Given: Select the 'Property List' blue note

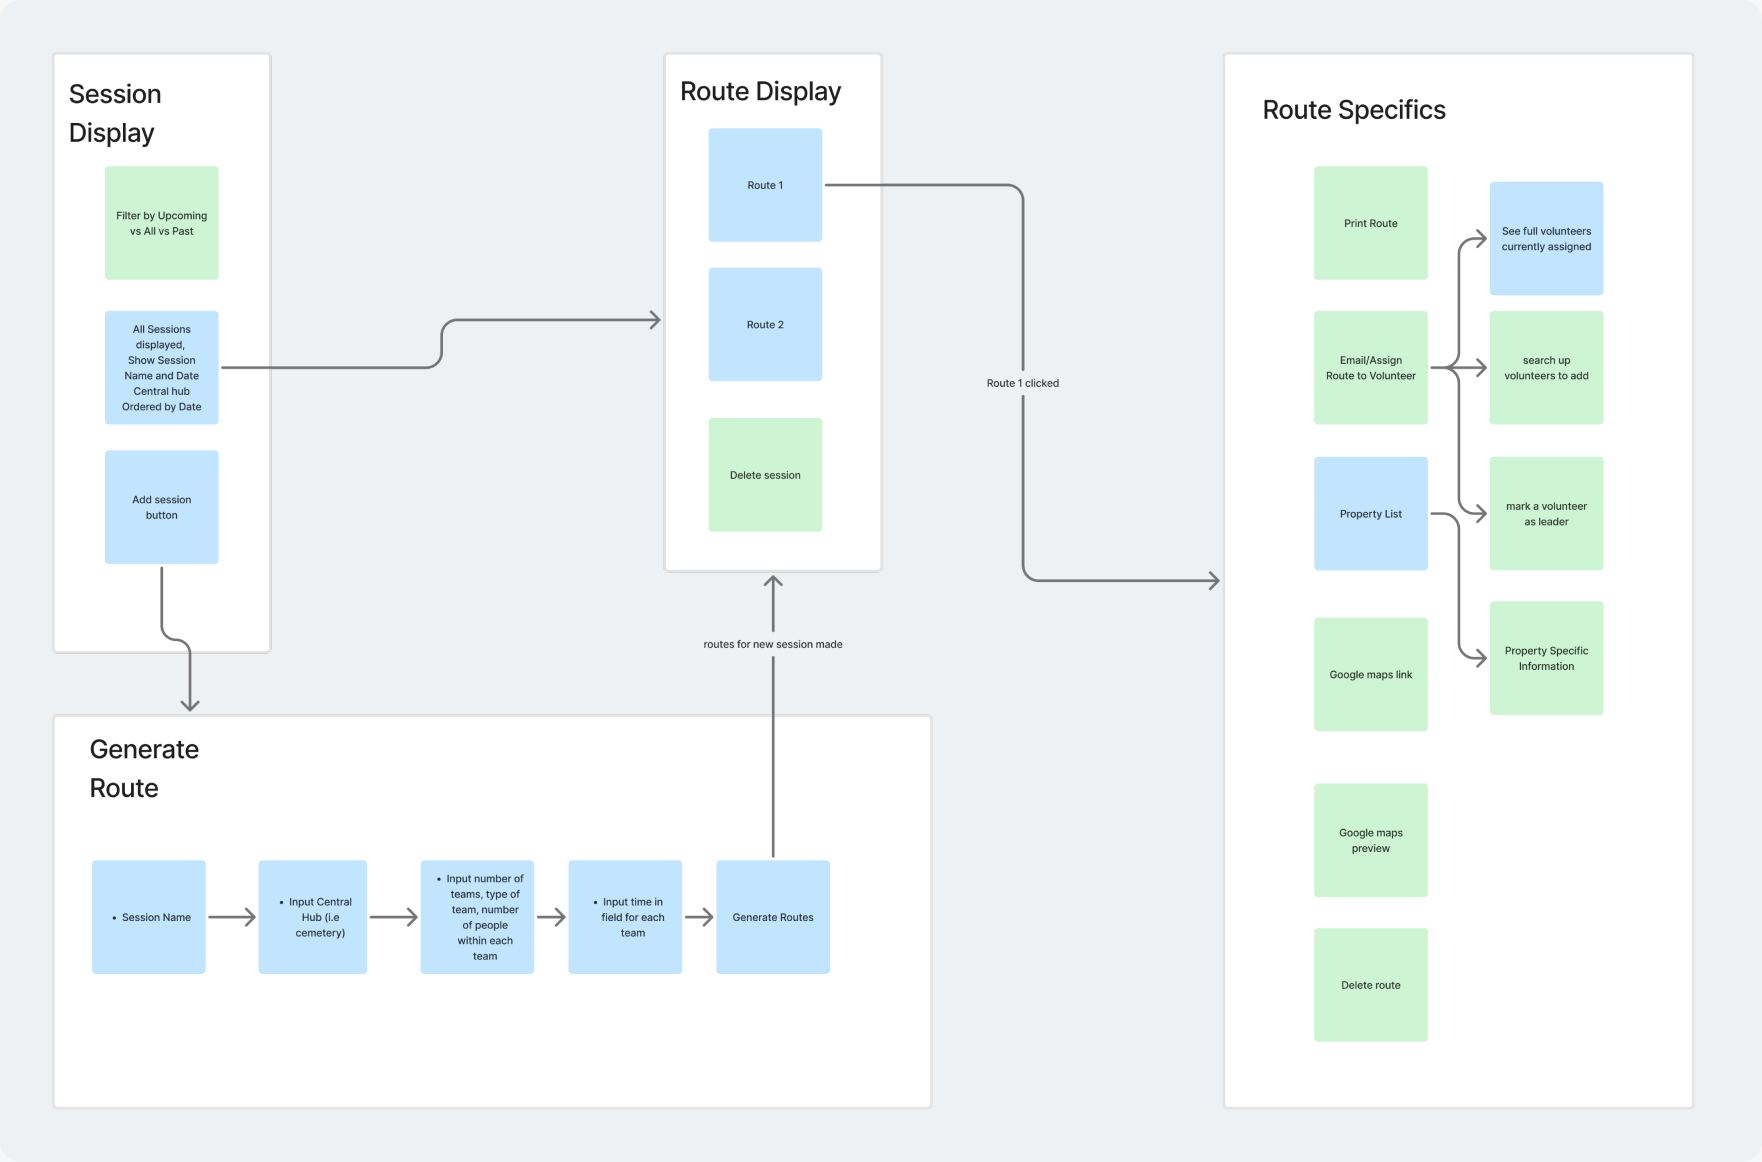Looking at the screenshot, I should 1371,513.
